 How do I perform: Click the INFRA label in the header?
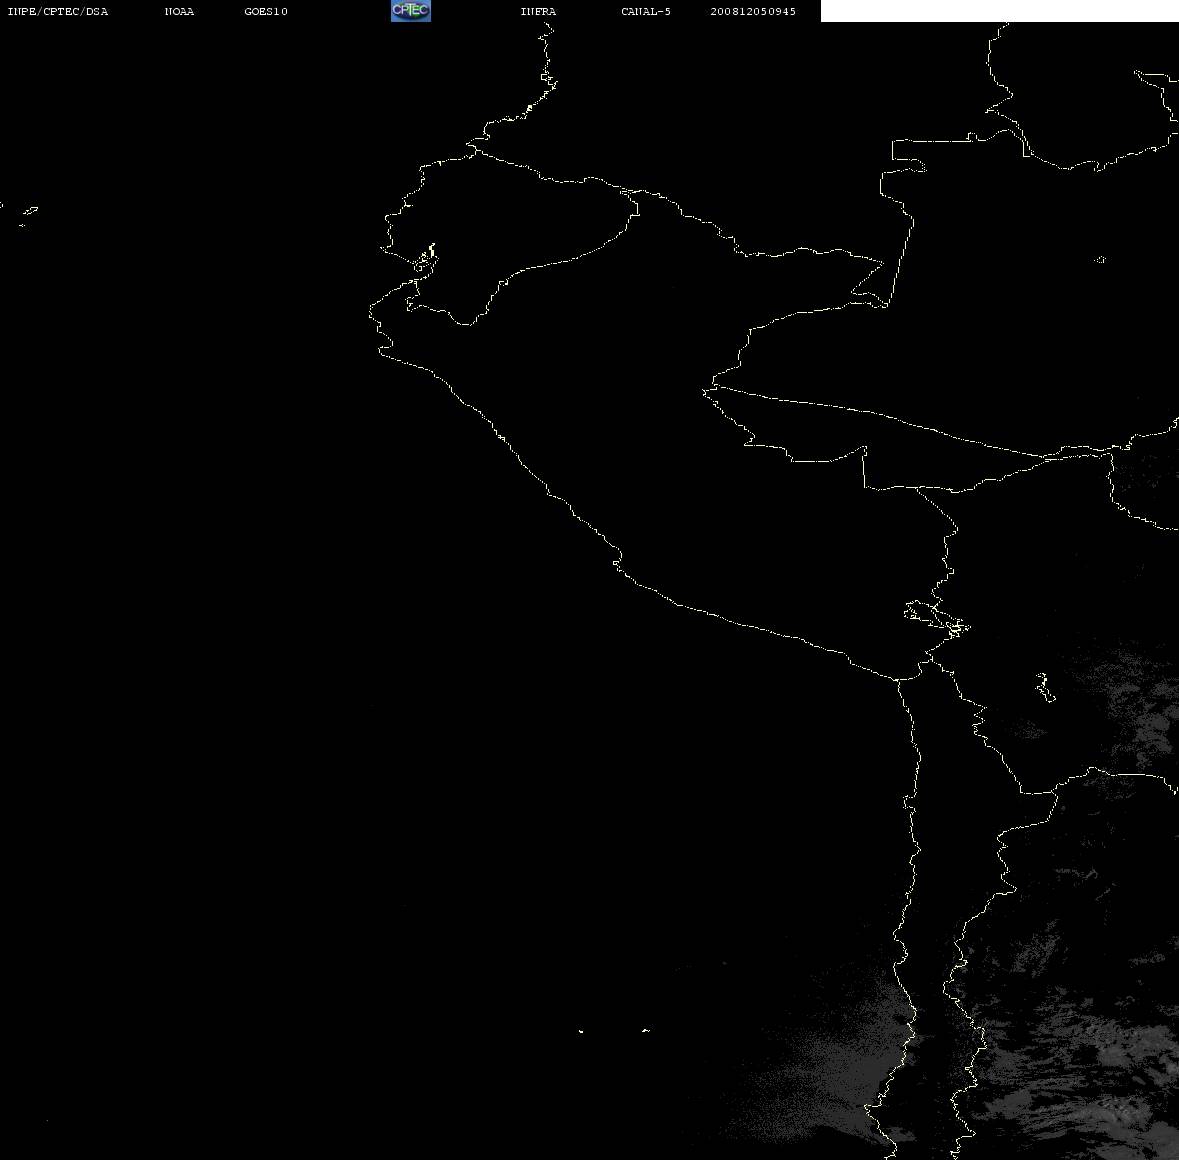[538, 11]
